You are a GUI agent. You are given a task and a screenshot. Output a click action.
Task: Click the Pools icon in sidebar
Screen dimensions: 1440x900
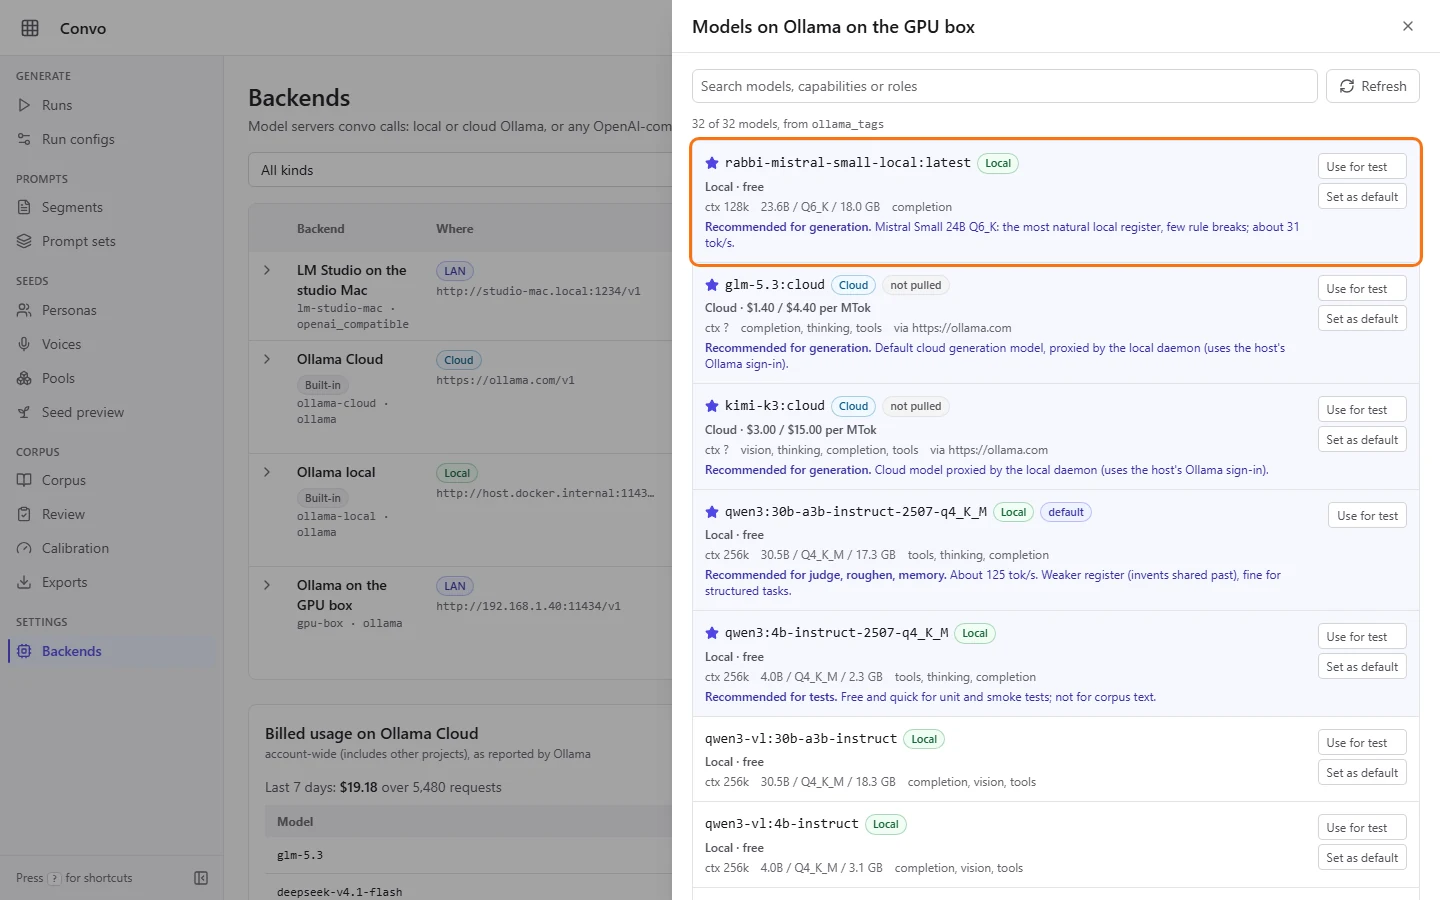click(x=24, y=378)
